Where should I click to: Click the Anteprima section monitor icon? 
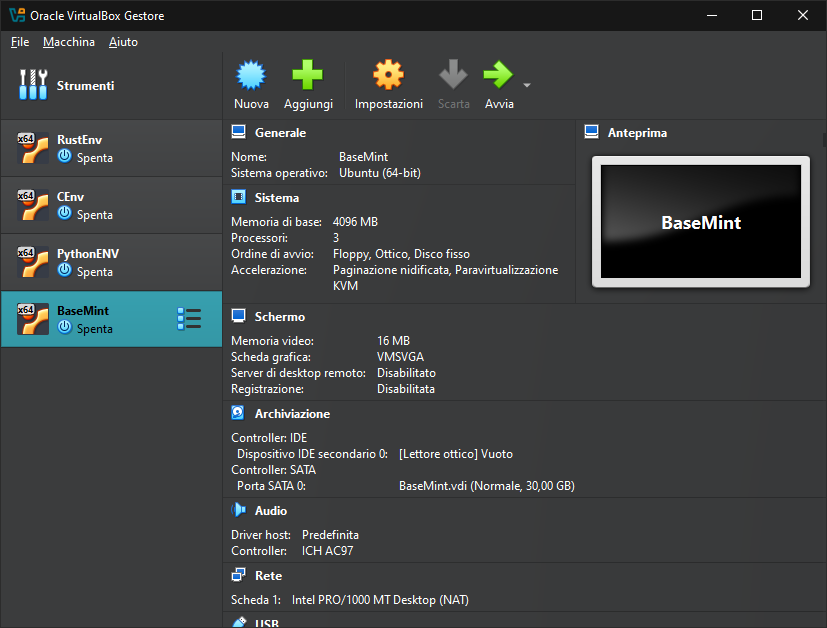point(591,132)
